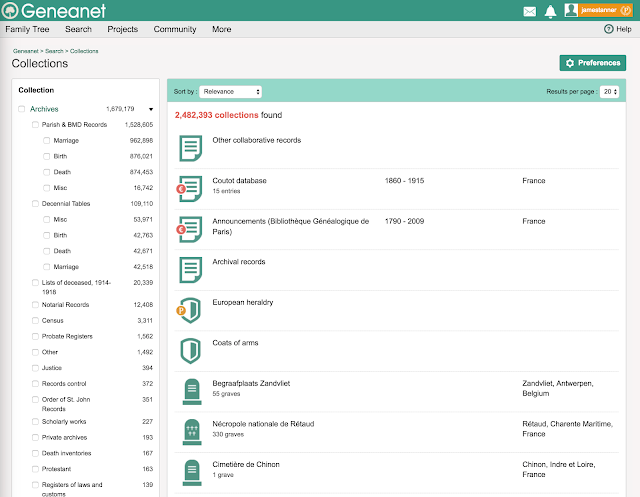Check the Death inventories checkbox

(x=35, y=453)
